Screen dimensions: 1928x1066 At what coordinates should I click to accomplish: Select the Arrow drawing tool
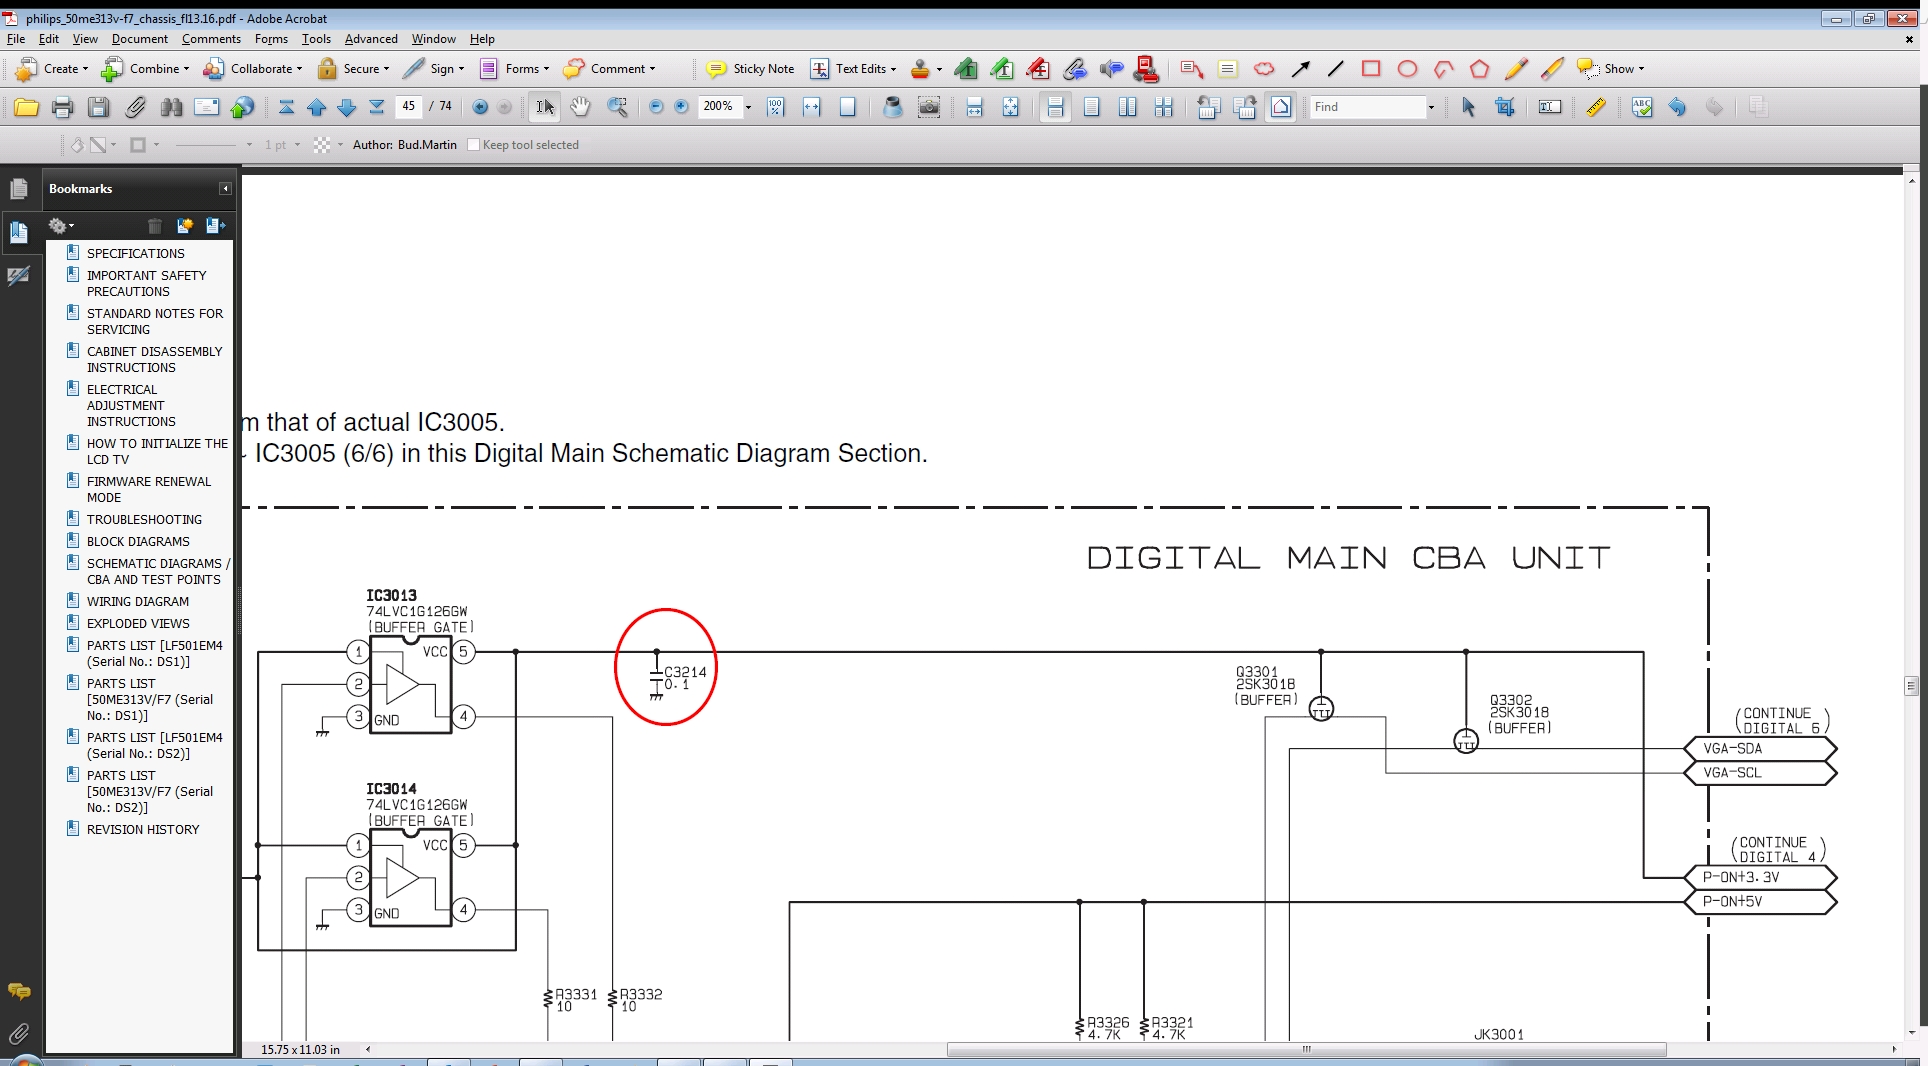coord(1300,69)
